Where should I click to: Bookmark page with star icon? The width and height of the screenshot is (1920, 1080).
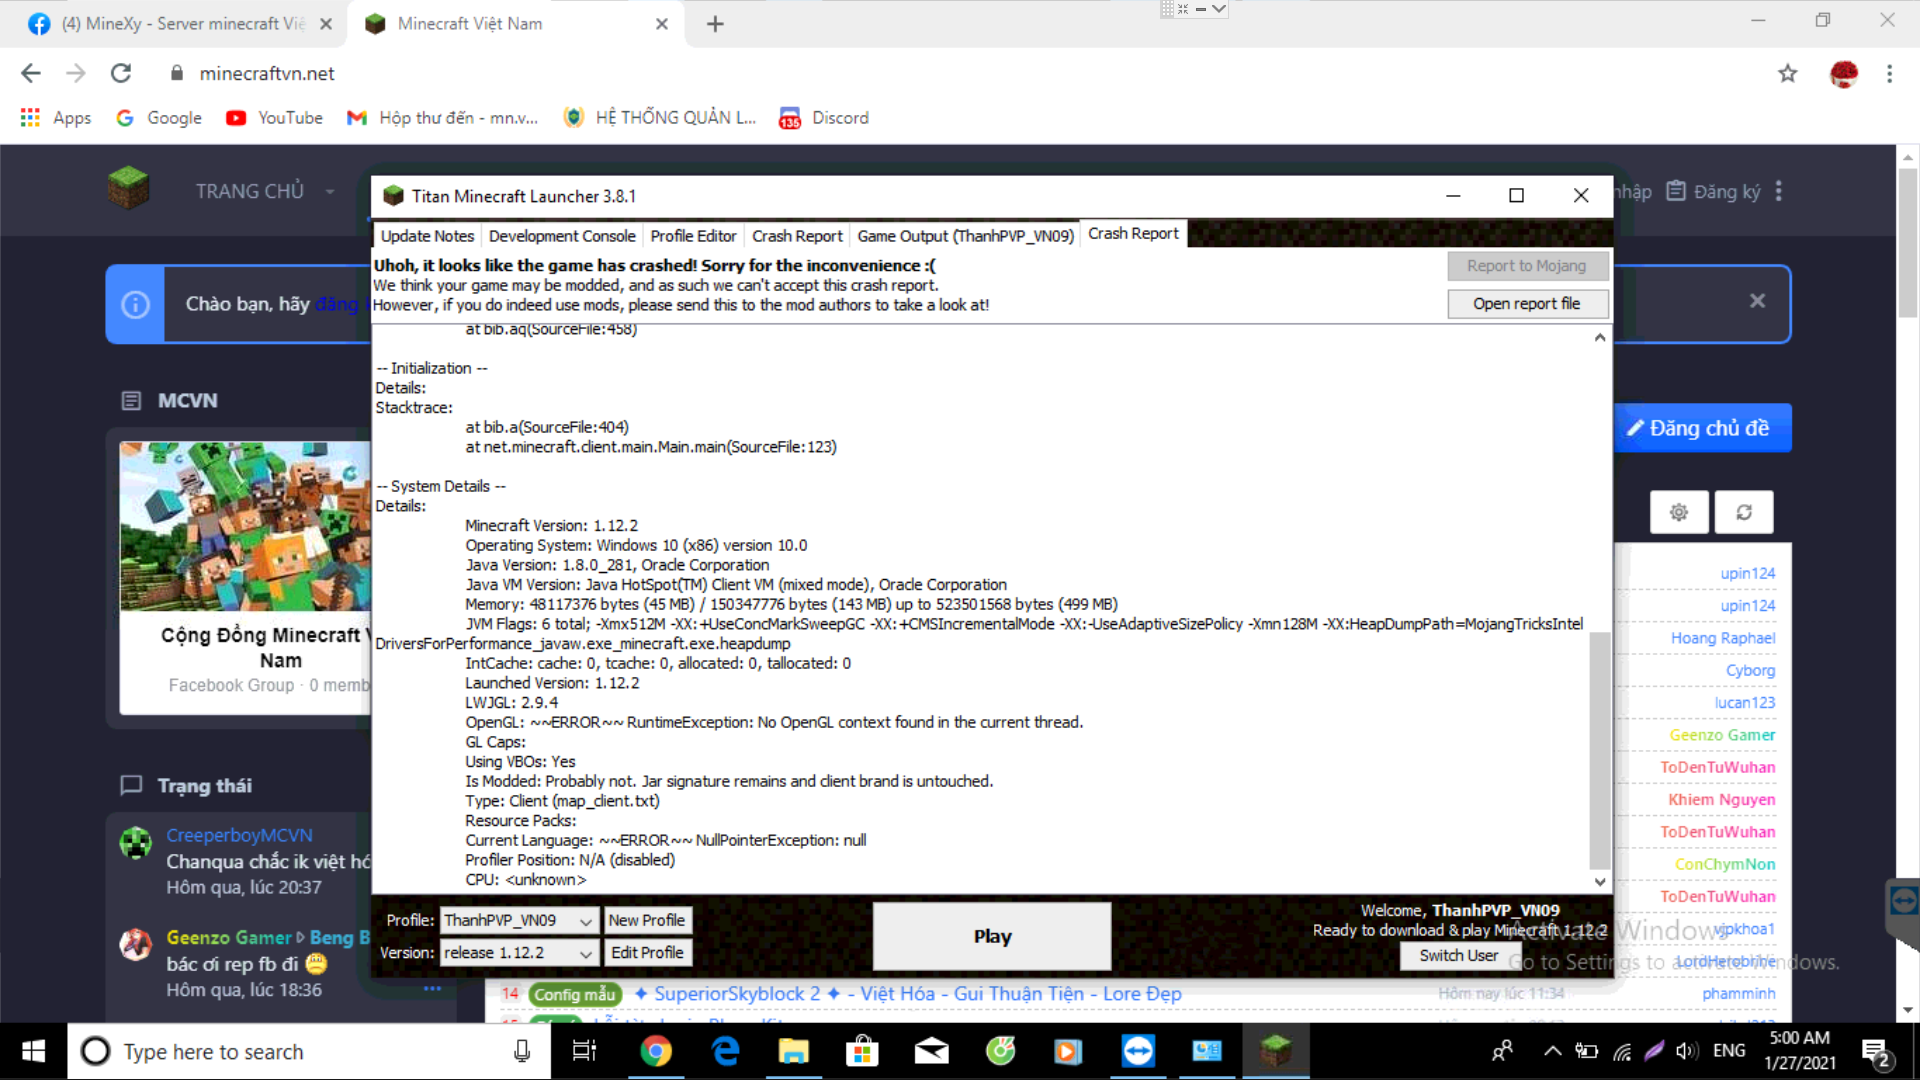(x=1787, y=73)
